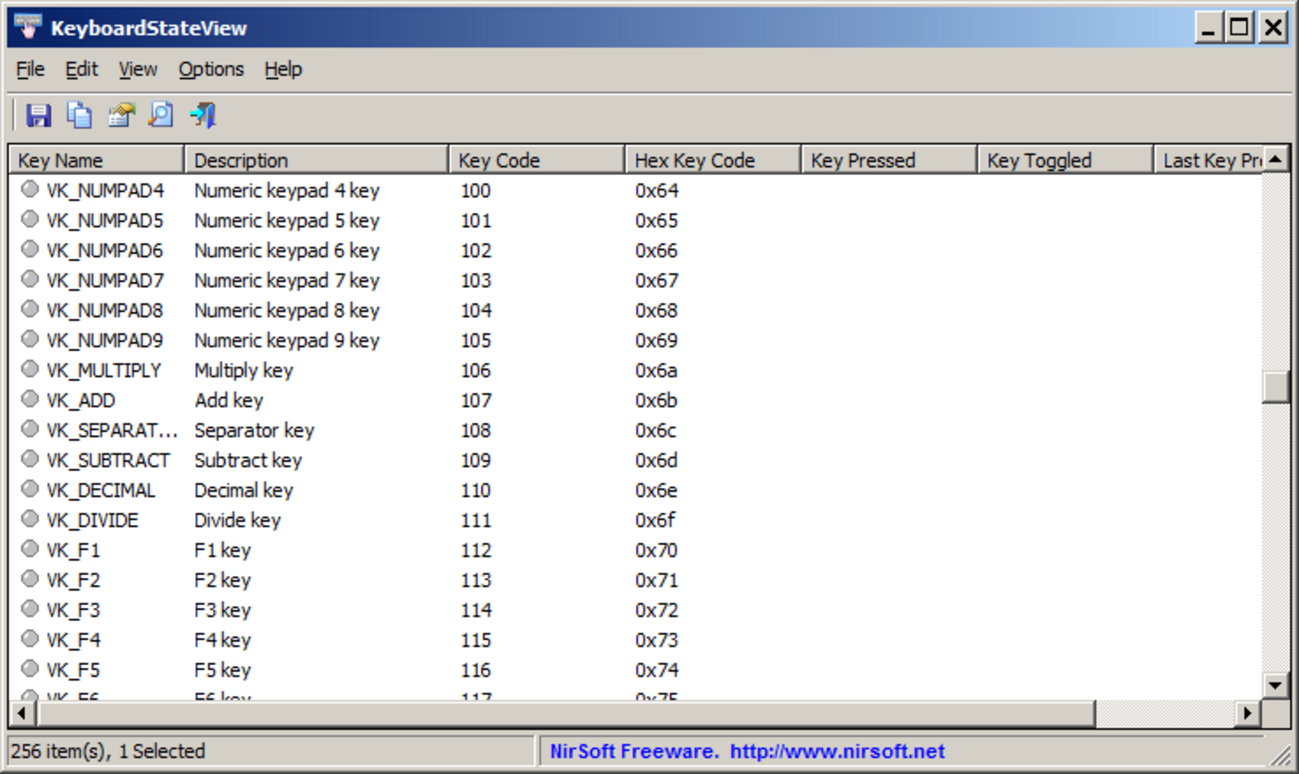Click the Copy Selected Items icon
This screenshot has height=774, width=1299.
79,115
